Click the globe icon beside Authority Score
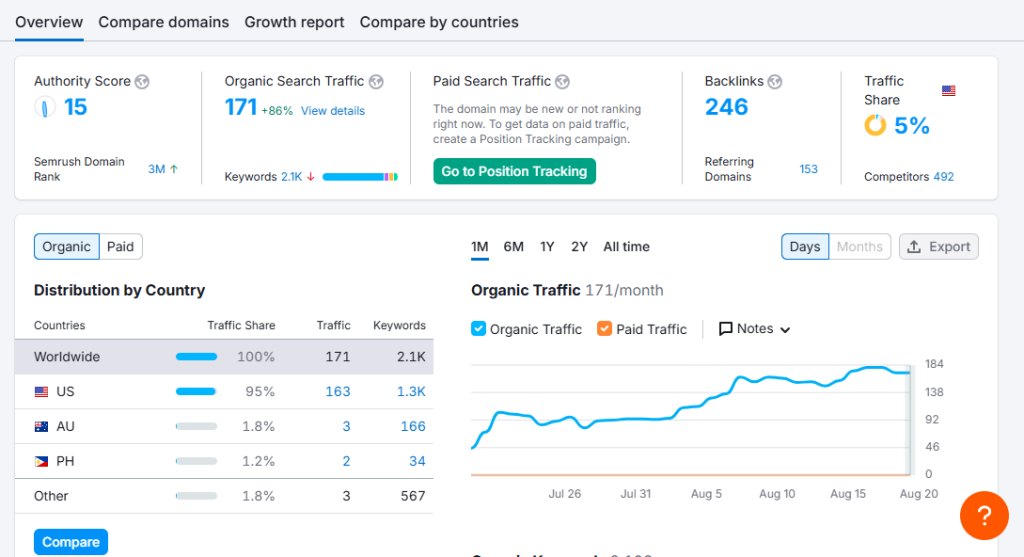 [x=142, y=82]
